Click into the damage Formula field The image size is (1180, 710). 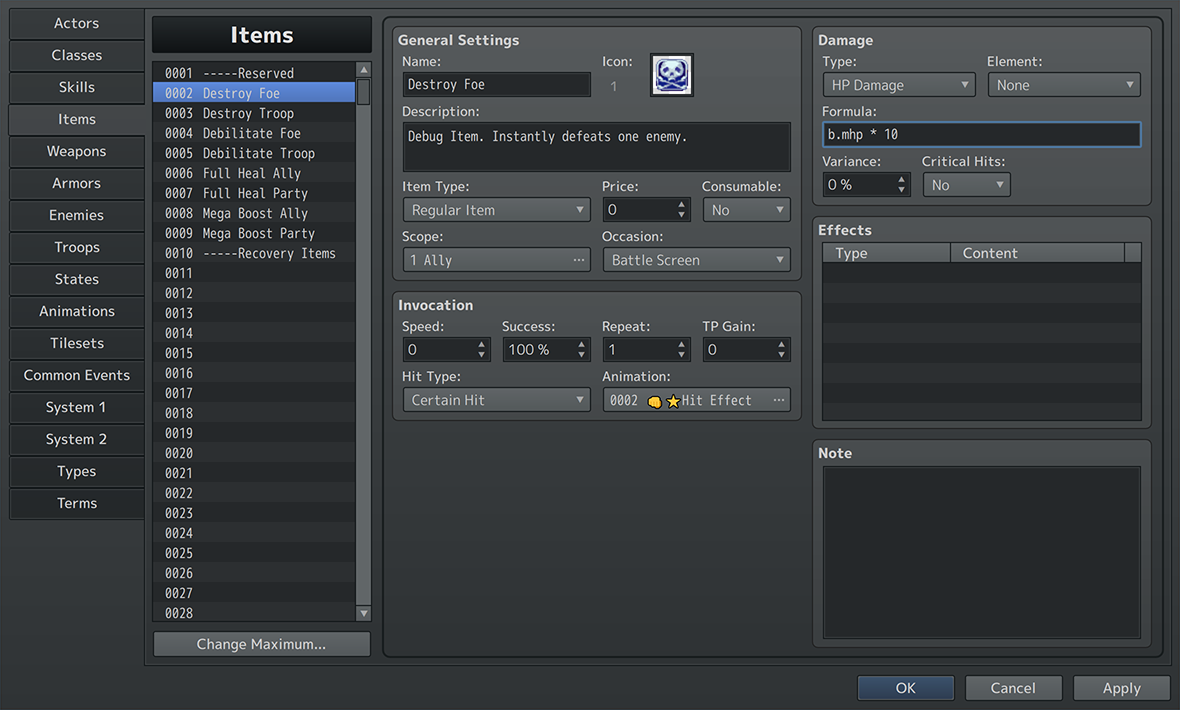tap(980, 134)
